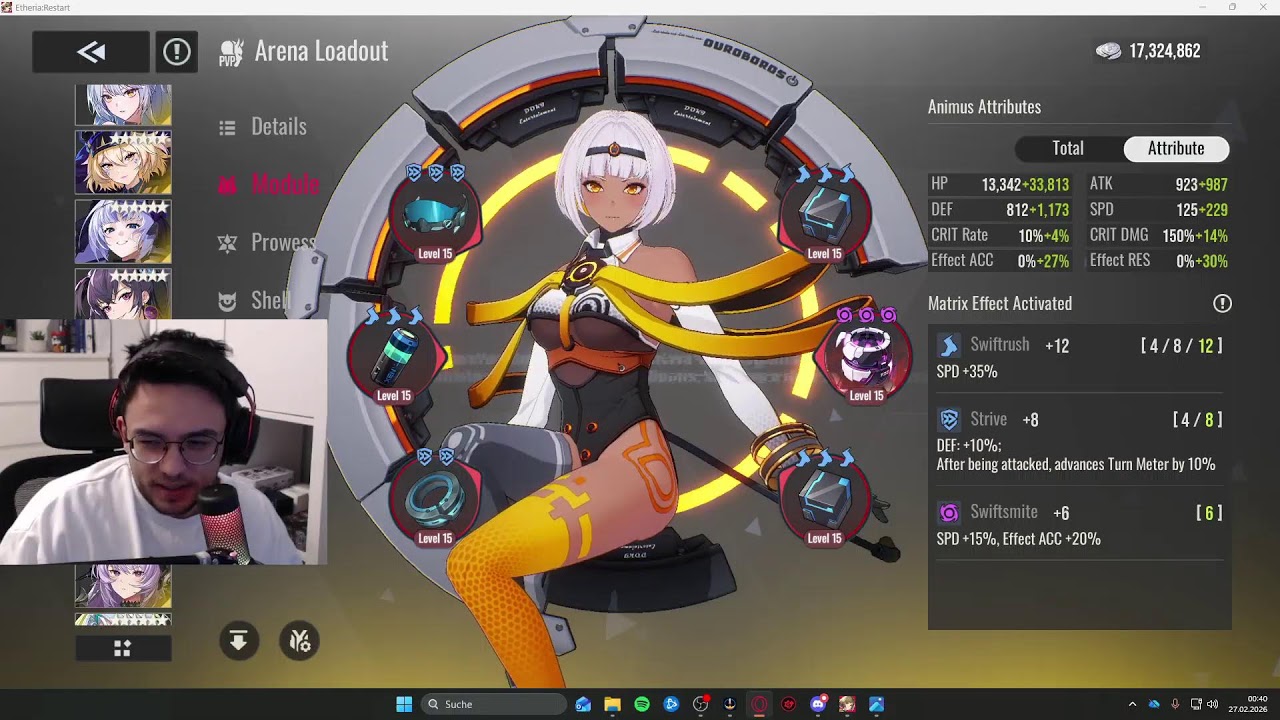Open Discord from the taskbar
Image resolution: width=1280 pixels, height=720 pixels.
[818, 704]
